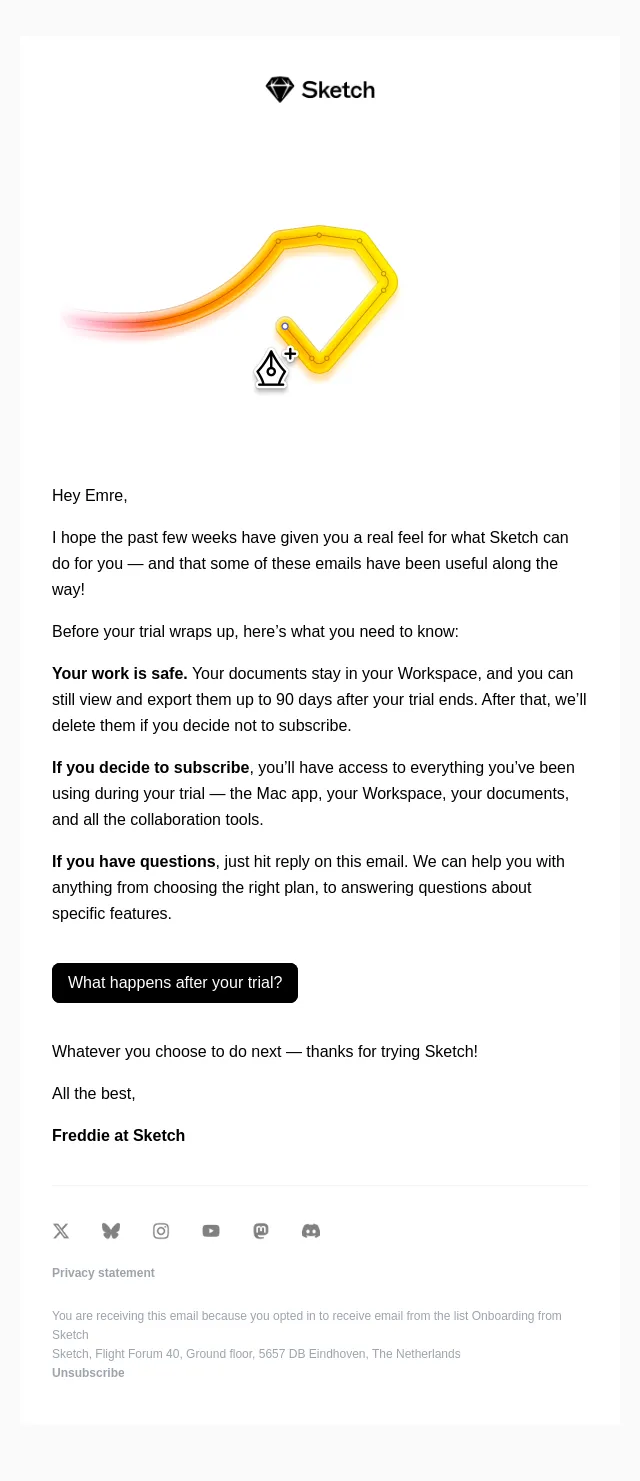Click the "Hey Emre," greeting line
The height and width of the screenshot is (1481, 640).
[90, 496]
